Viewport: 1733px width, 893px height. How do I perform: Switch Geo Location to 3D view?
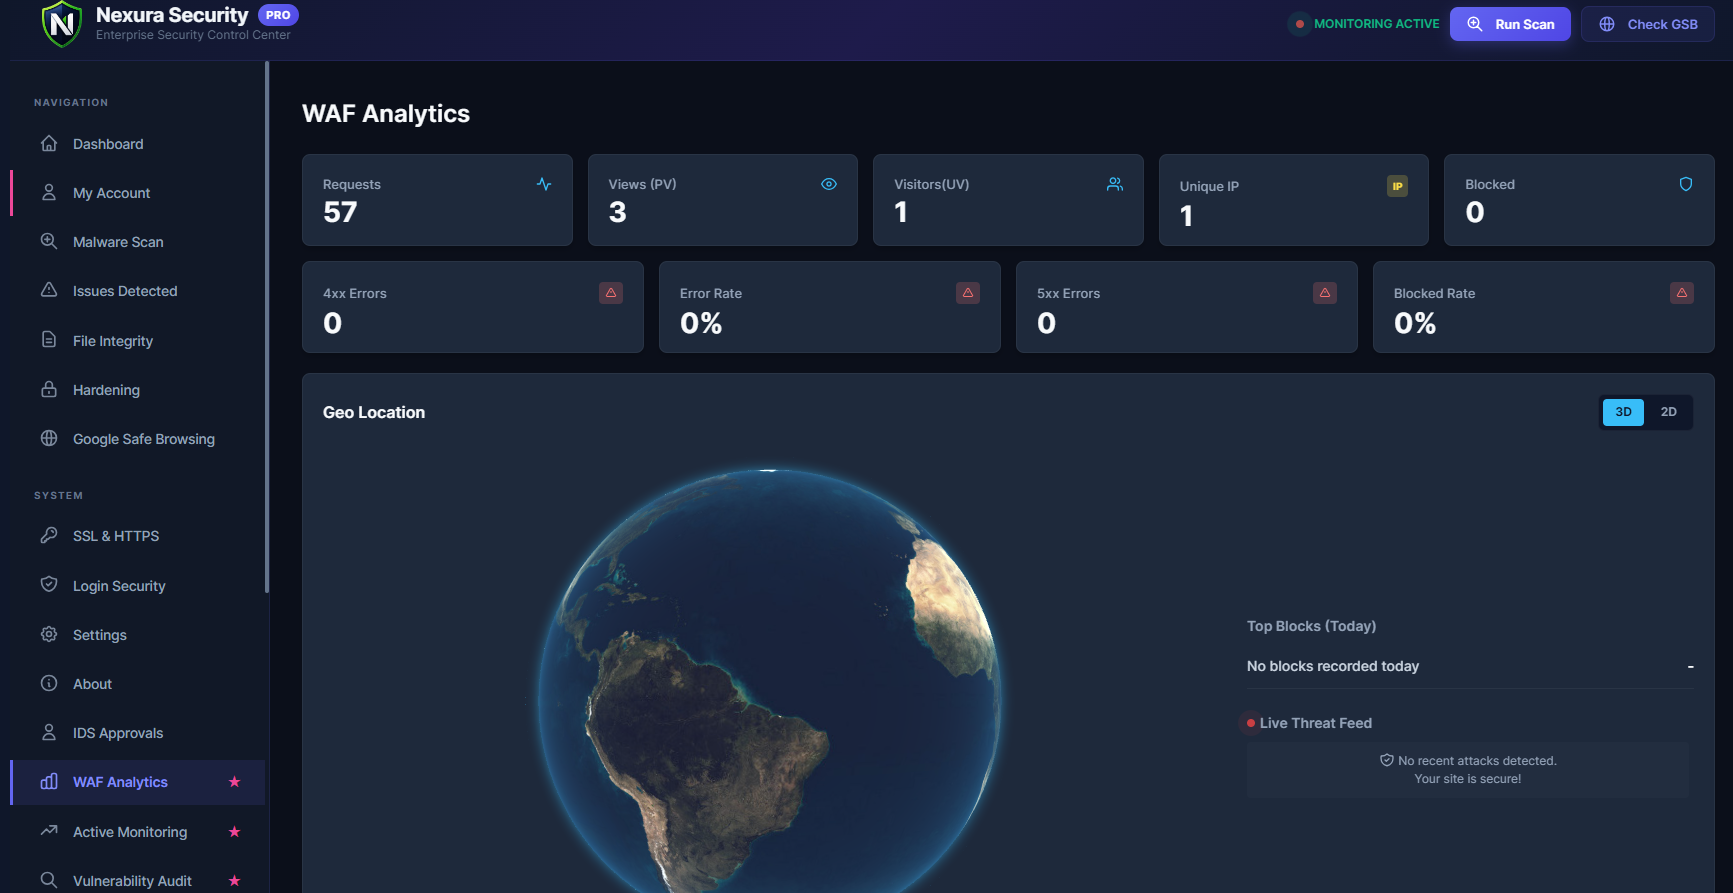(x=1623, y=412)
